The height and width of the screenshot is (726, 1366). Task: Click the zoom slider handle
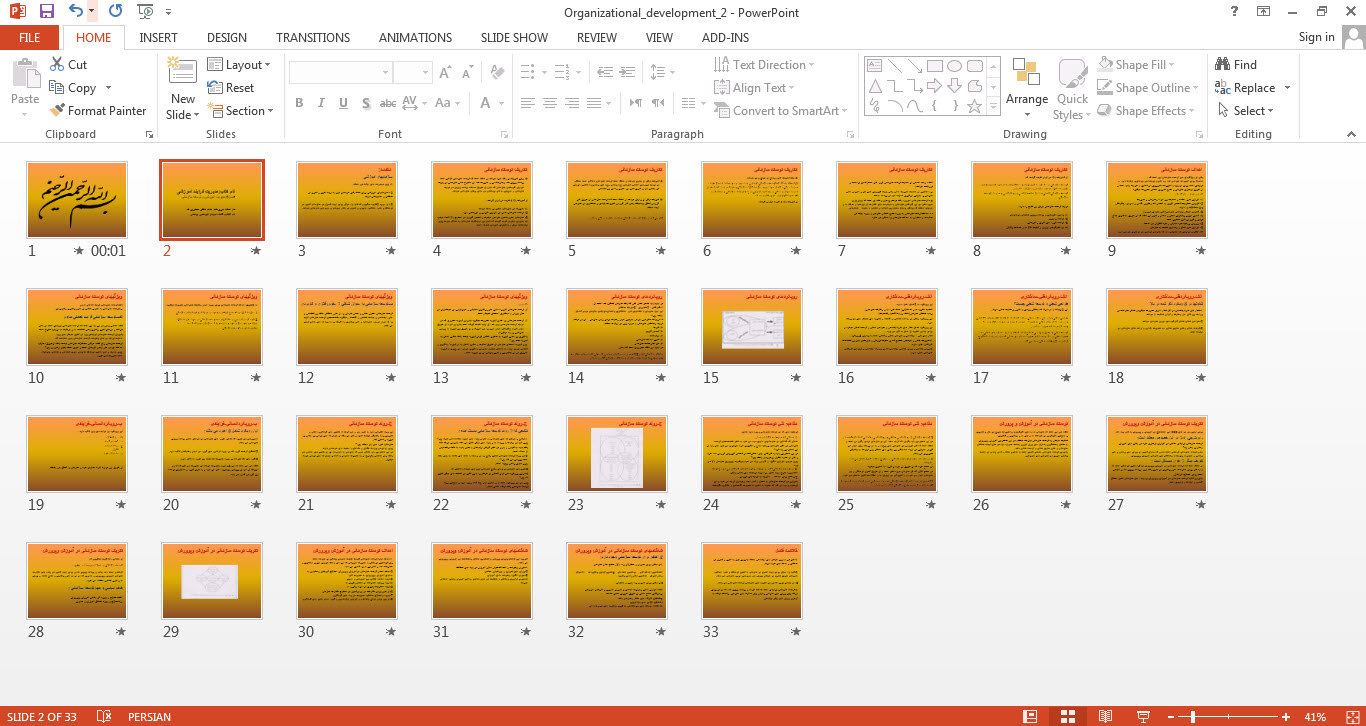(x=1193, y=717)
